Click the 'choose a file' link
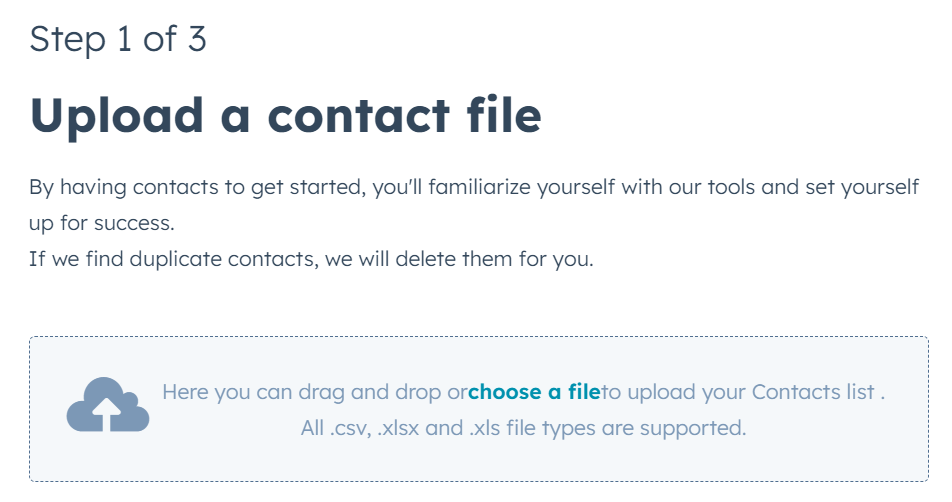The height and width of the screenshot is (502, 952). pos(534,392)
